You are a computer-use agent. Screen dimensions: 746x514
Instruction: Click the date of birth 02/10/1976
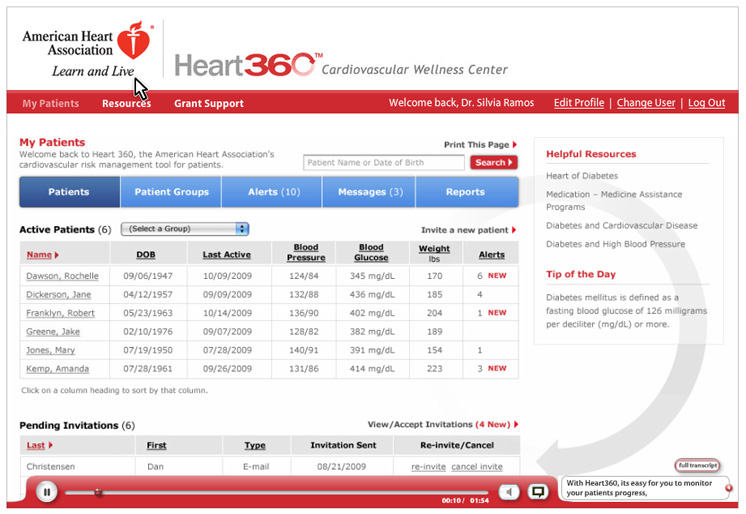[147, 332]
